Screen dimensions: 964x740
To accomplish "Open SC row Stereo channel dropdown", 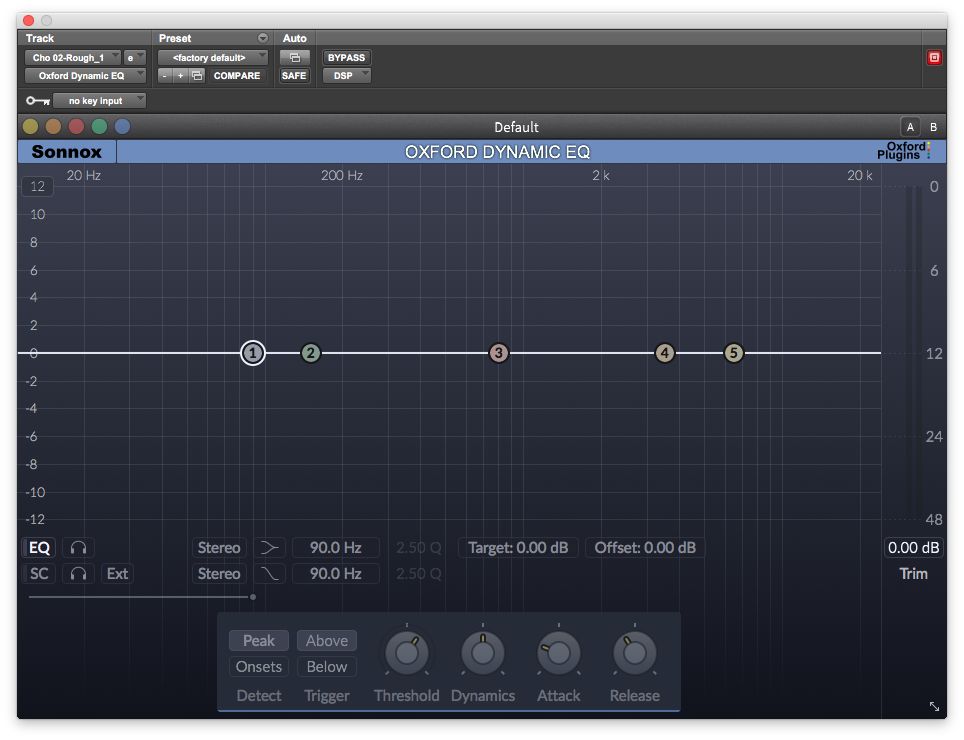I will (x=219, y=573).
